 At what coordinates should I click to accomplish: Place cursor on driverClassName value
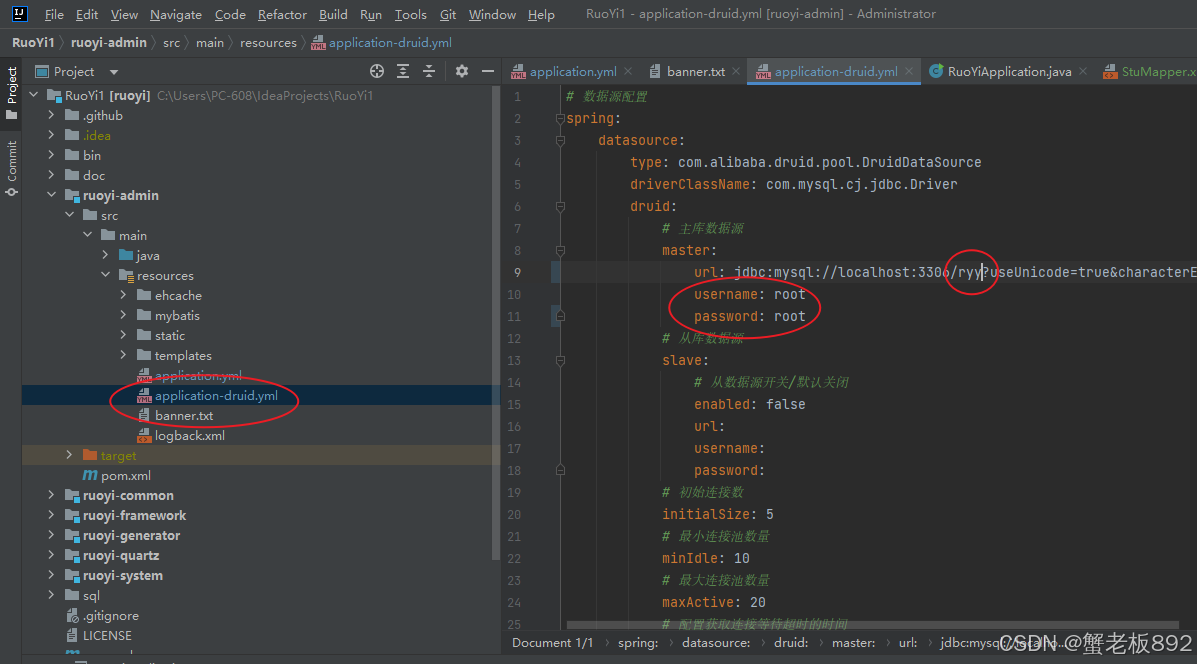pyautogui.click(x=861, y=184)
